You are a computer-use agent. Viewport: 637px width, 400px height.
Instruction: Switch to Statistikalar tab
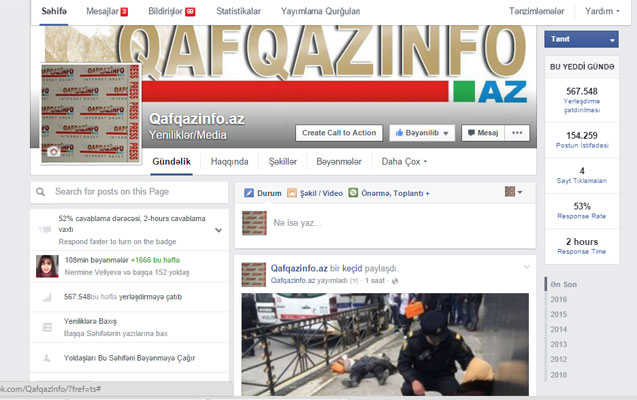tap(238, 11)
